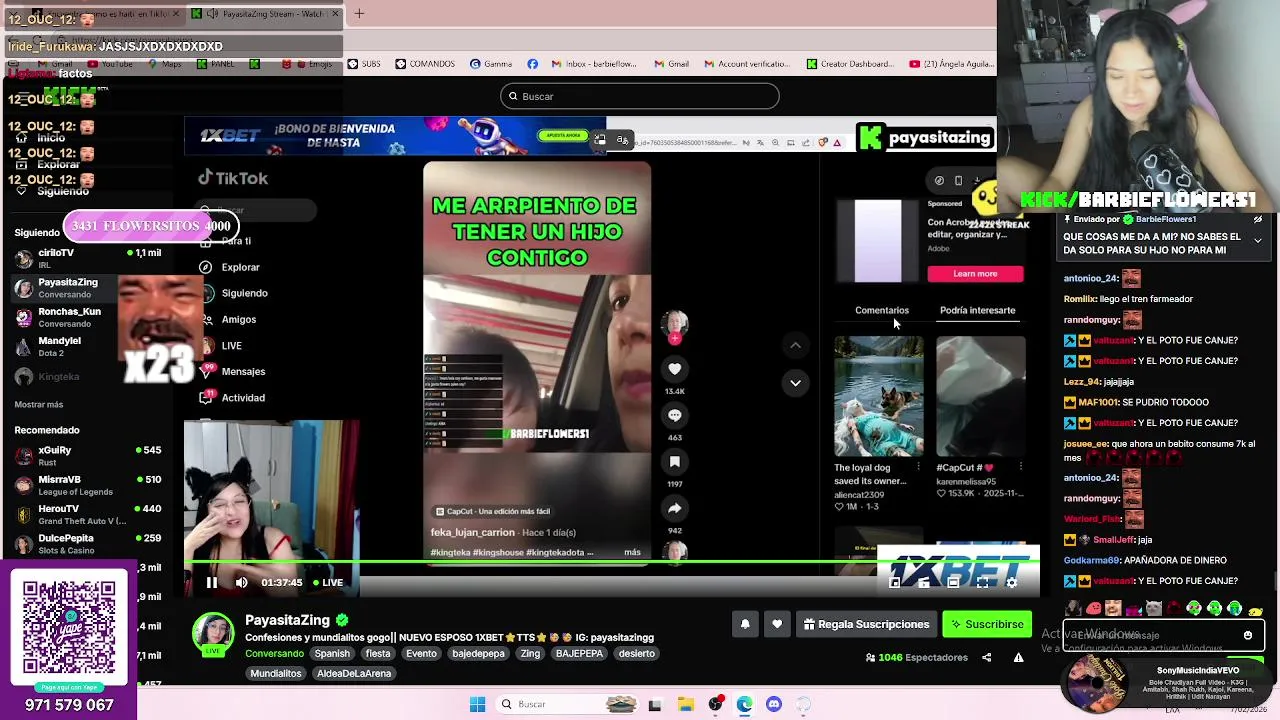Expand followed list with Mostrar más
The height and width of the screenshot is (720, 1280).
[39, 405]
